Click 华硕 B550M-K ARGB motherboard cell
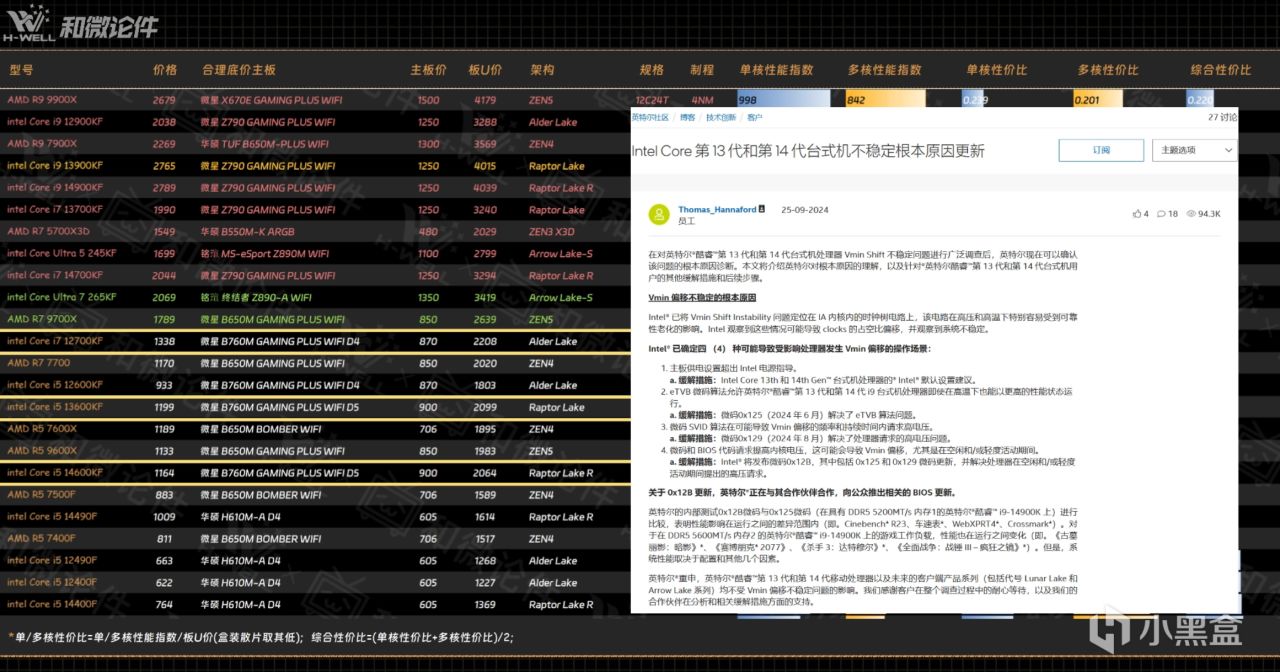This screenshot has height=672, width=1280. point(247,231)
